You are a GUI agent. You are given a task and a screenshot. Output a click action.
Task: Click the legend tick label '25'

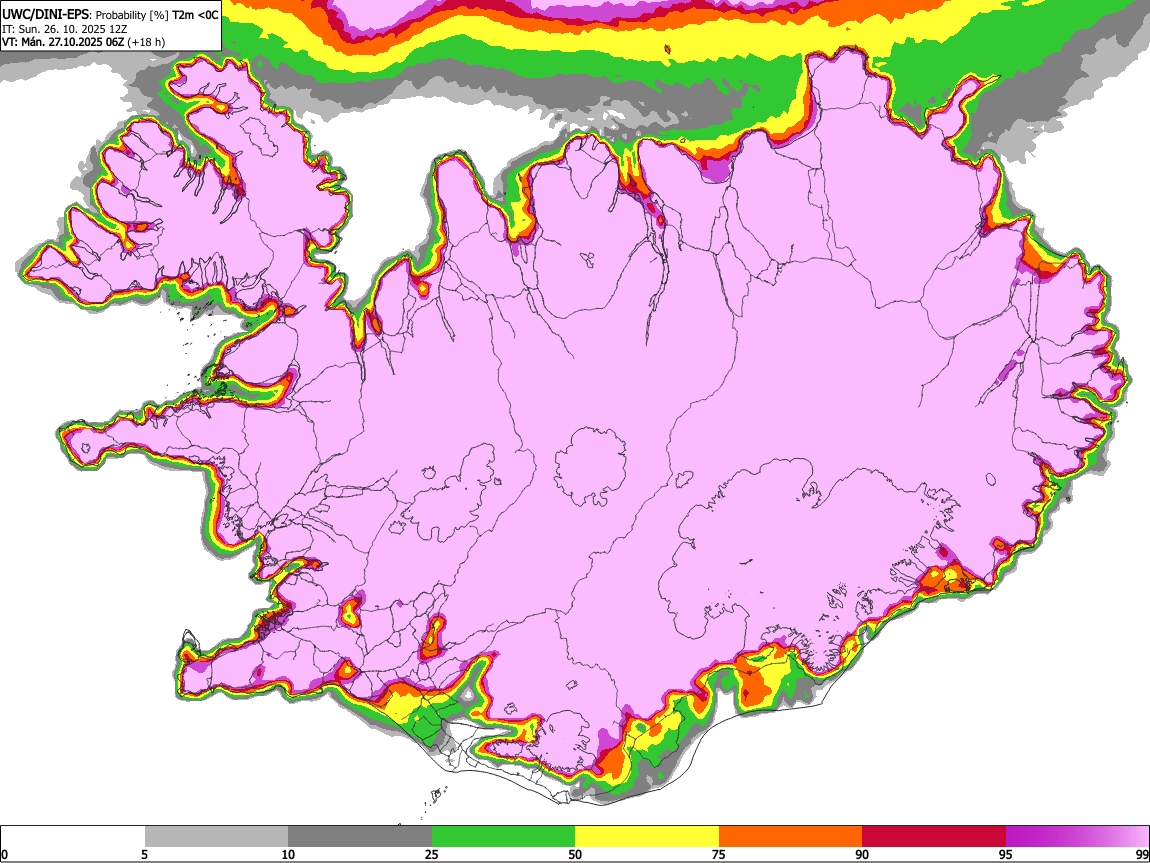pos(432,855)
